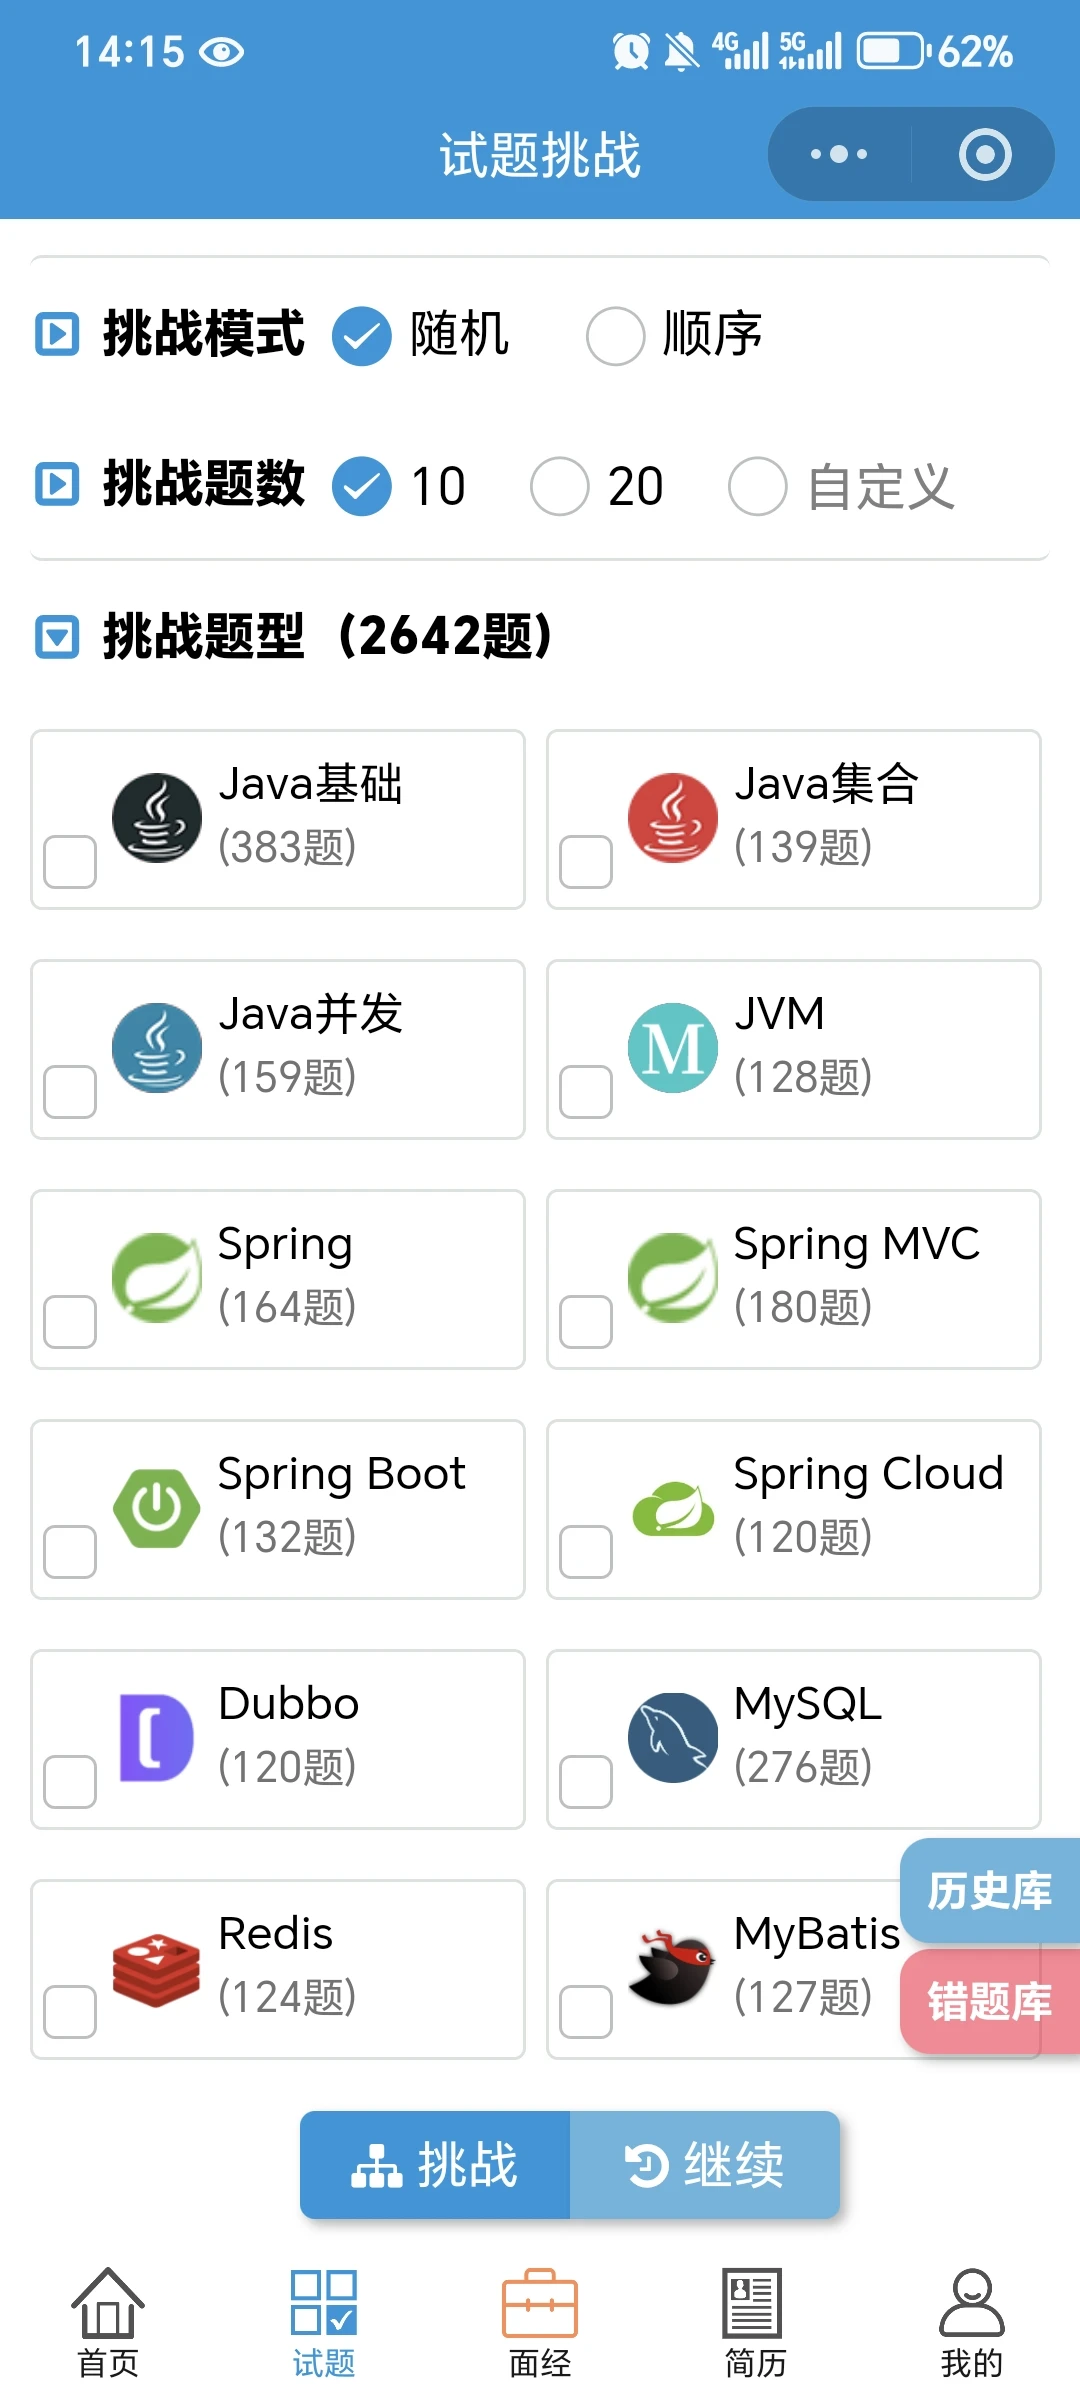Start with the 挑战 button
Screen dimensions: 1080x2400
pos(435,2165)
